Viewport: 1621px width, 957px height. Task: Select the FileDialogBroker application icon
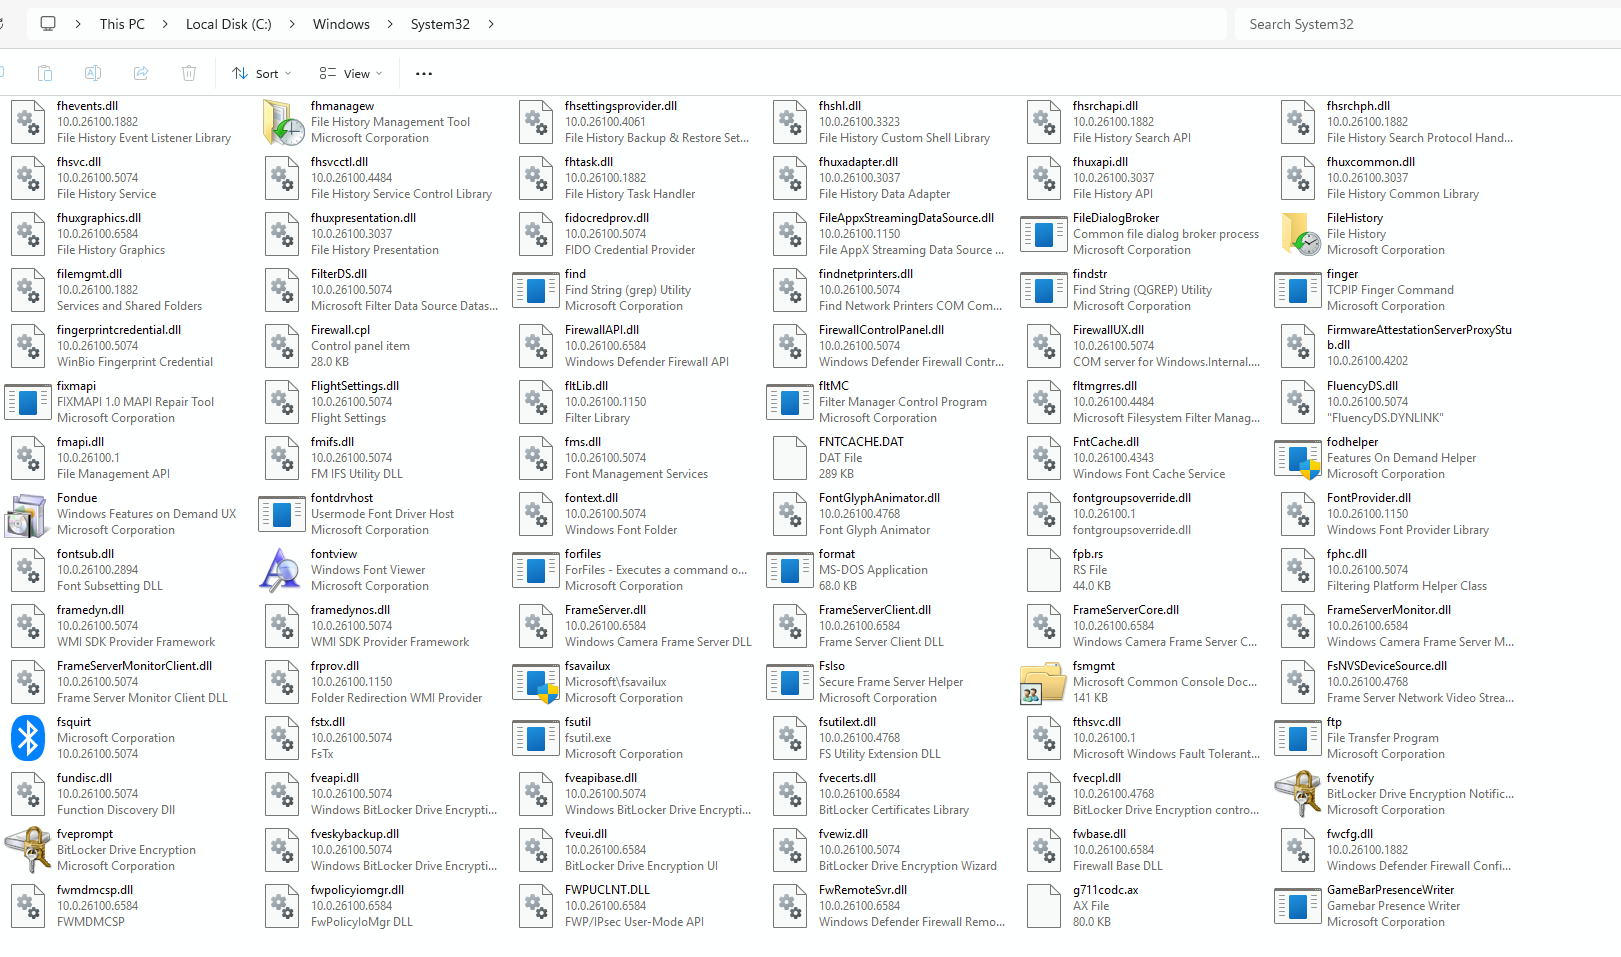[x=1044, y=234]
